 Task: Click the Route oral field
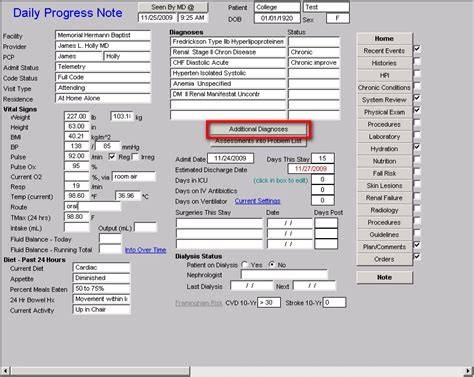pyautogui.click(x=93, y=206)
